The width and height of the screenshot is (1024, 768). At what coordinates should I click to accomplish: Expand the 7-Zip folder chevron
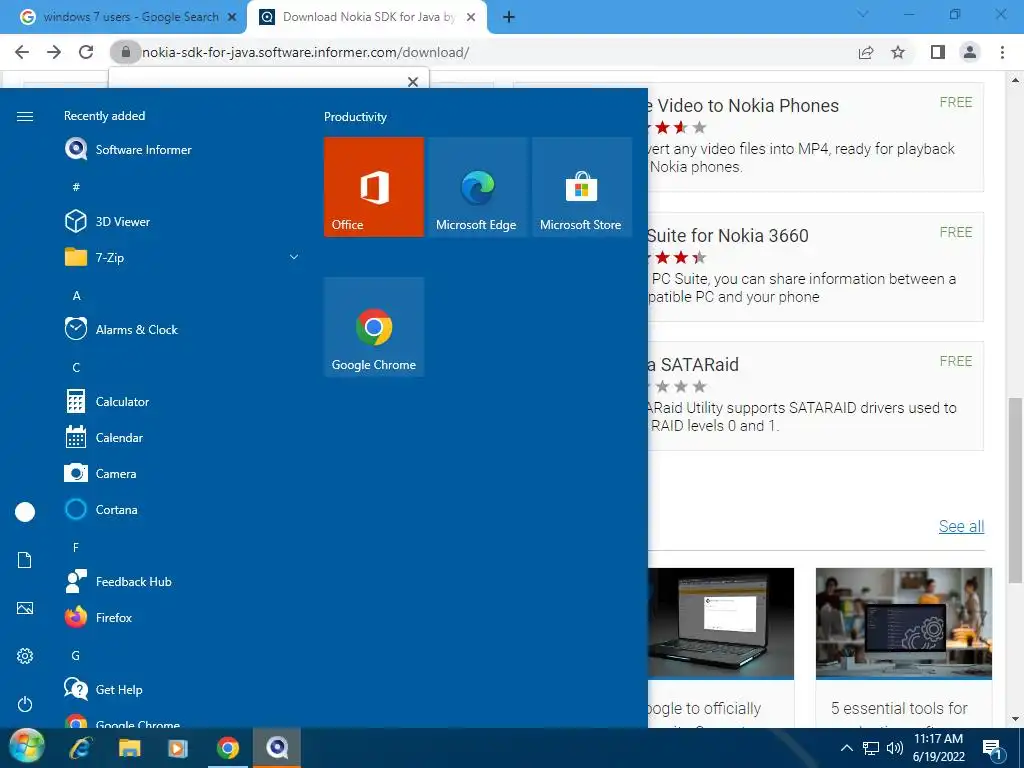(x=294, y=257)
